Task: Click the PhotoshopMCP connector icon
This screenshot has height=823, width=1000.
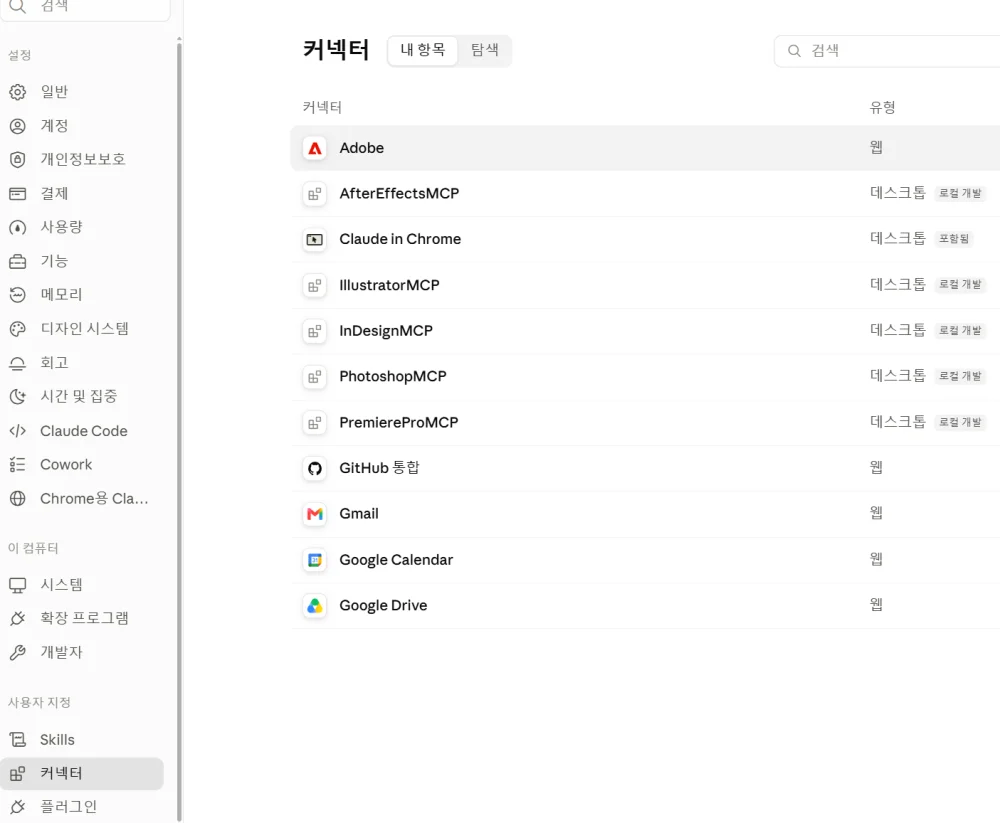Action: point(314,377)
